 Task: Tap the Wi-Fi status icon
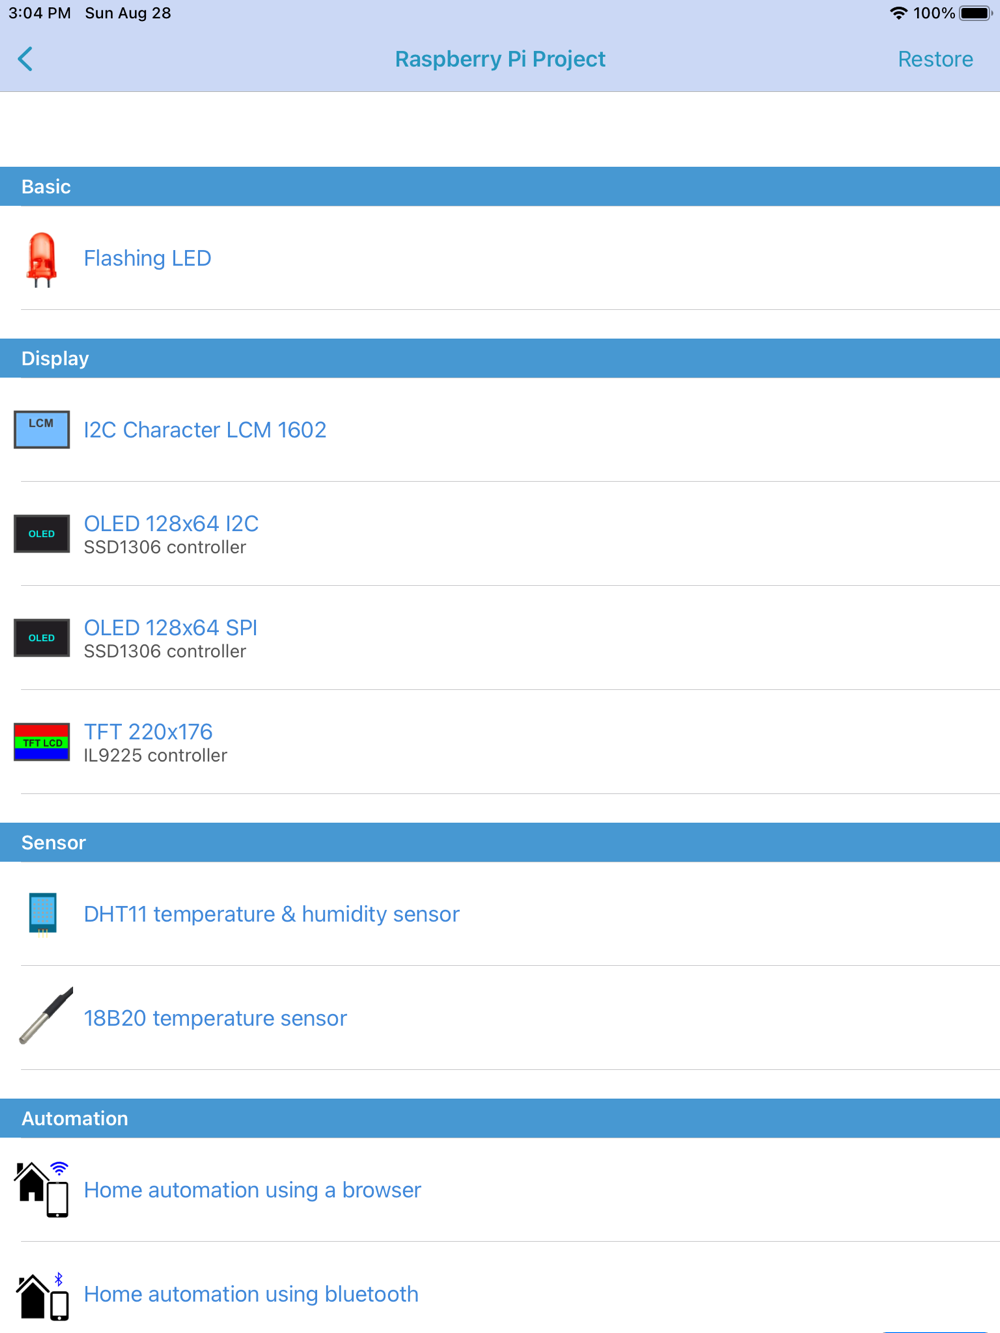(898, 13)
